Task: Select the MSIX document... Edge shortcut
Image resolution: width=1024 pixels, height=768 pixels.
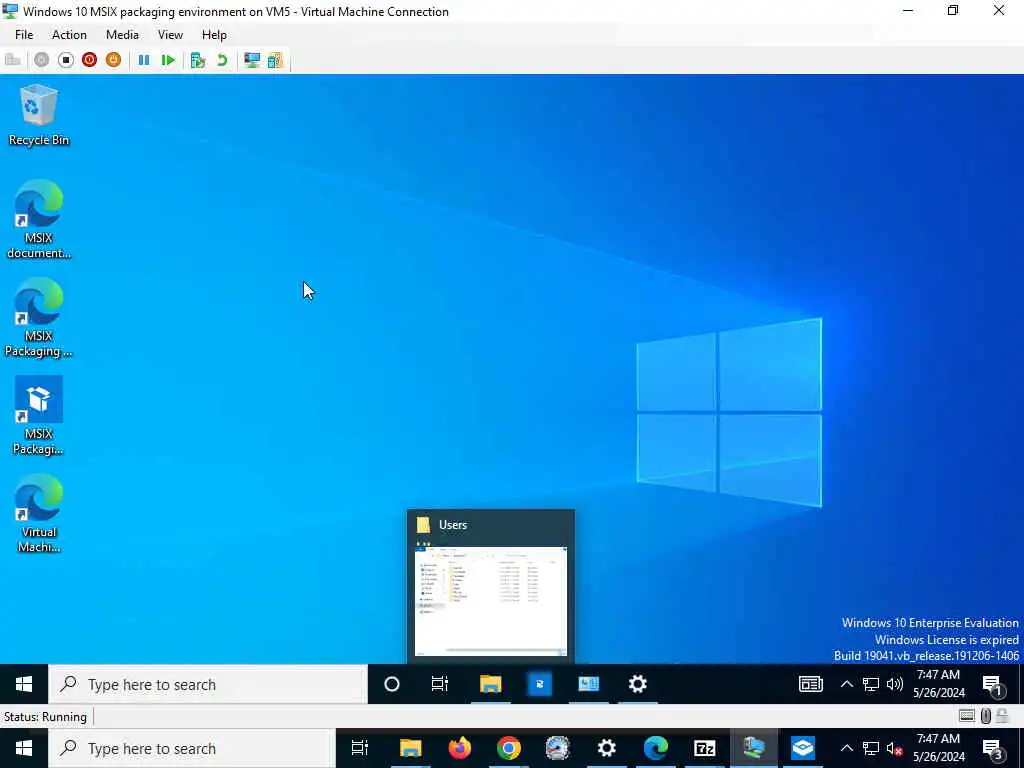Action: click(39, 219)
